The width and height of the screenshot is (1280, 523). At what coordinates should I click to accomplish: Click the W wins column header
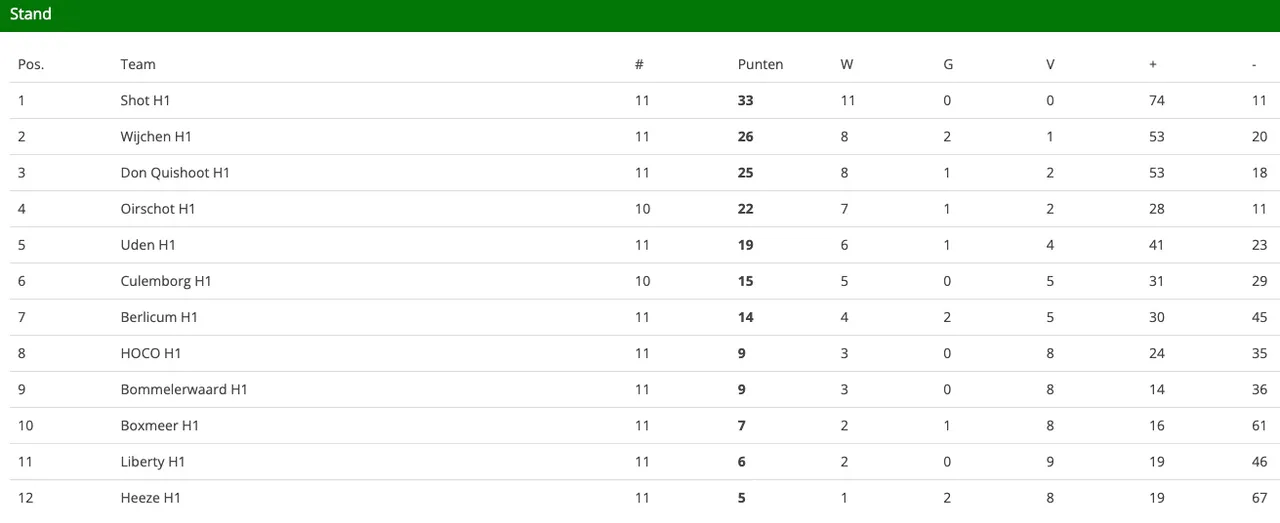point(847,64)
